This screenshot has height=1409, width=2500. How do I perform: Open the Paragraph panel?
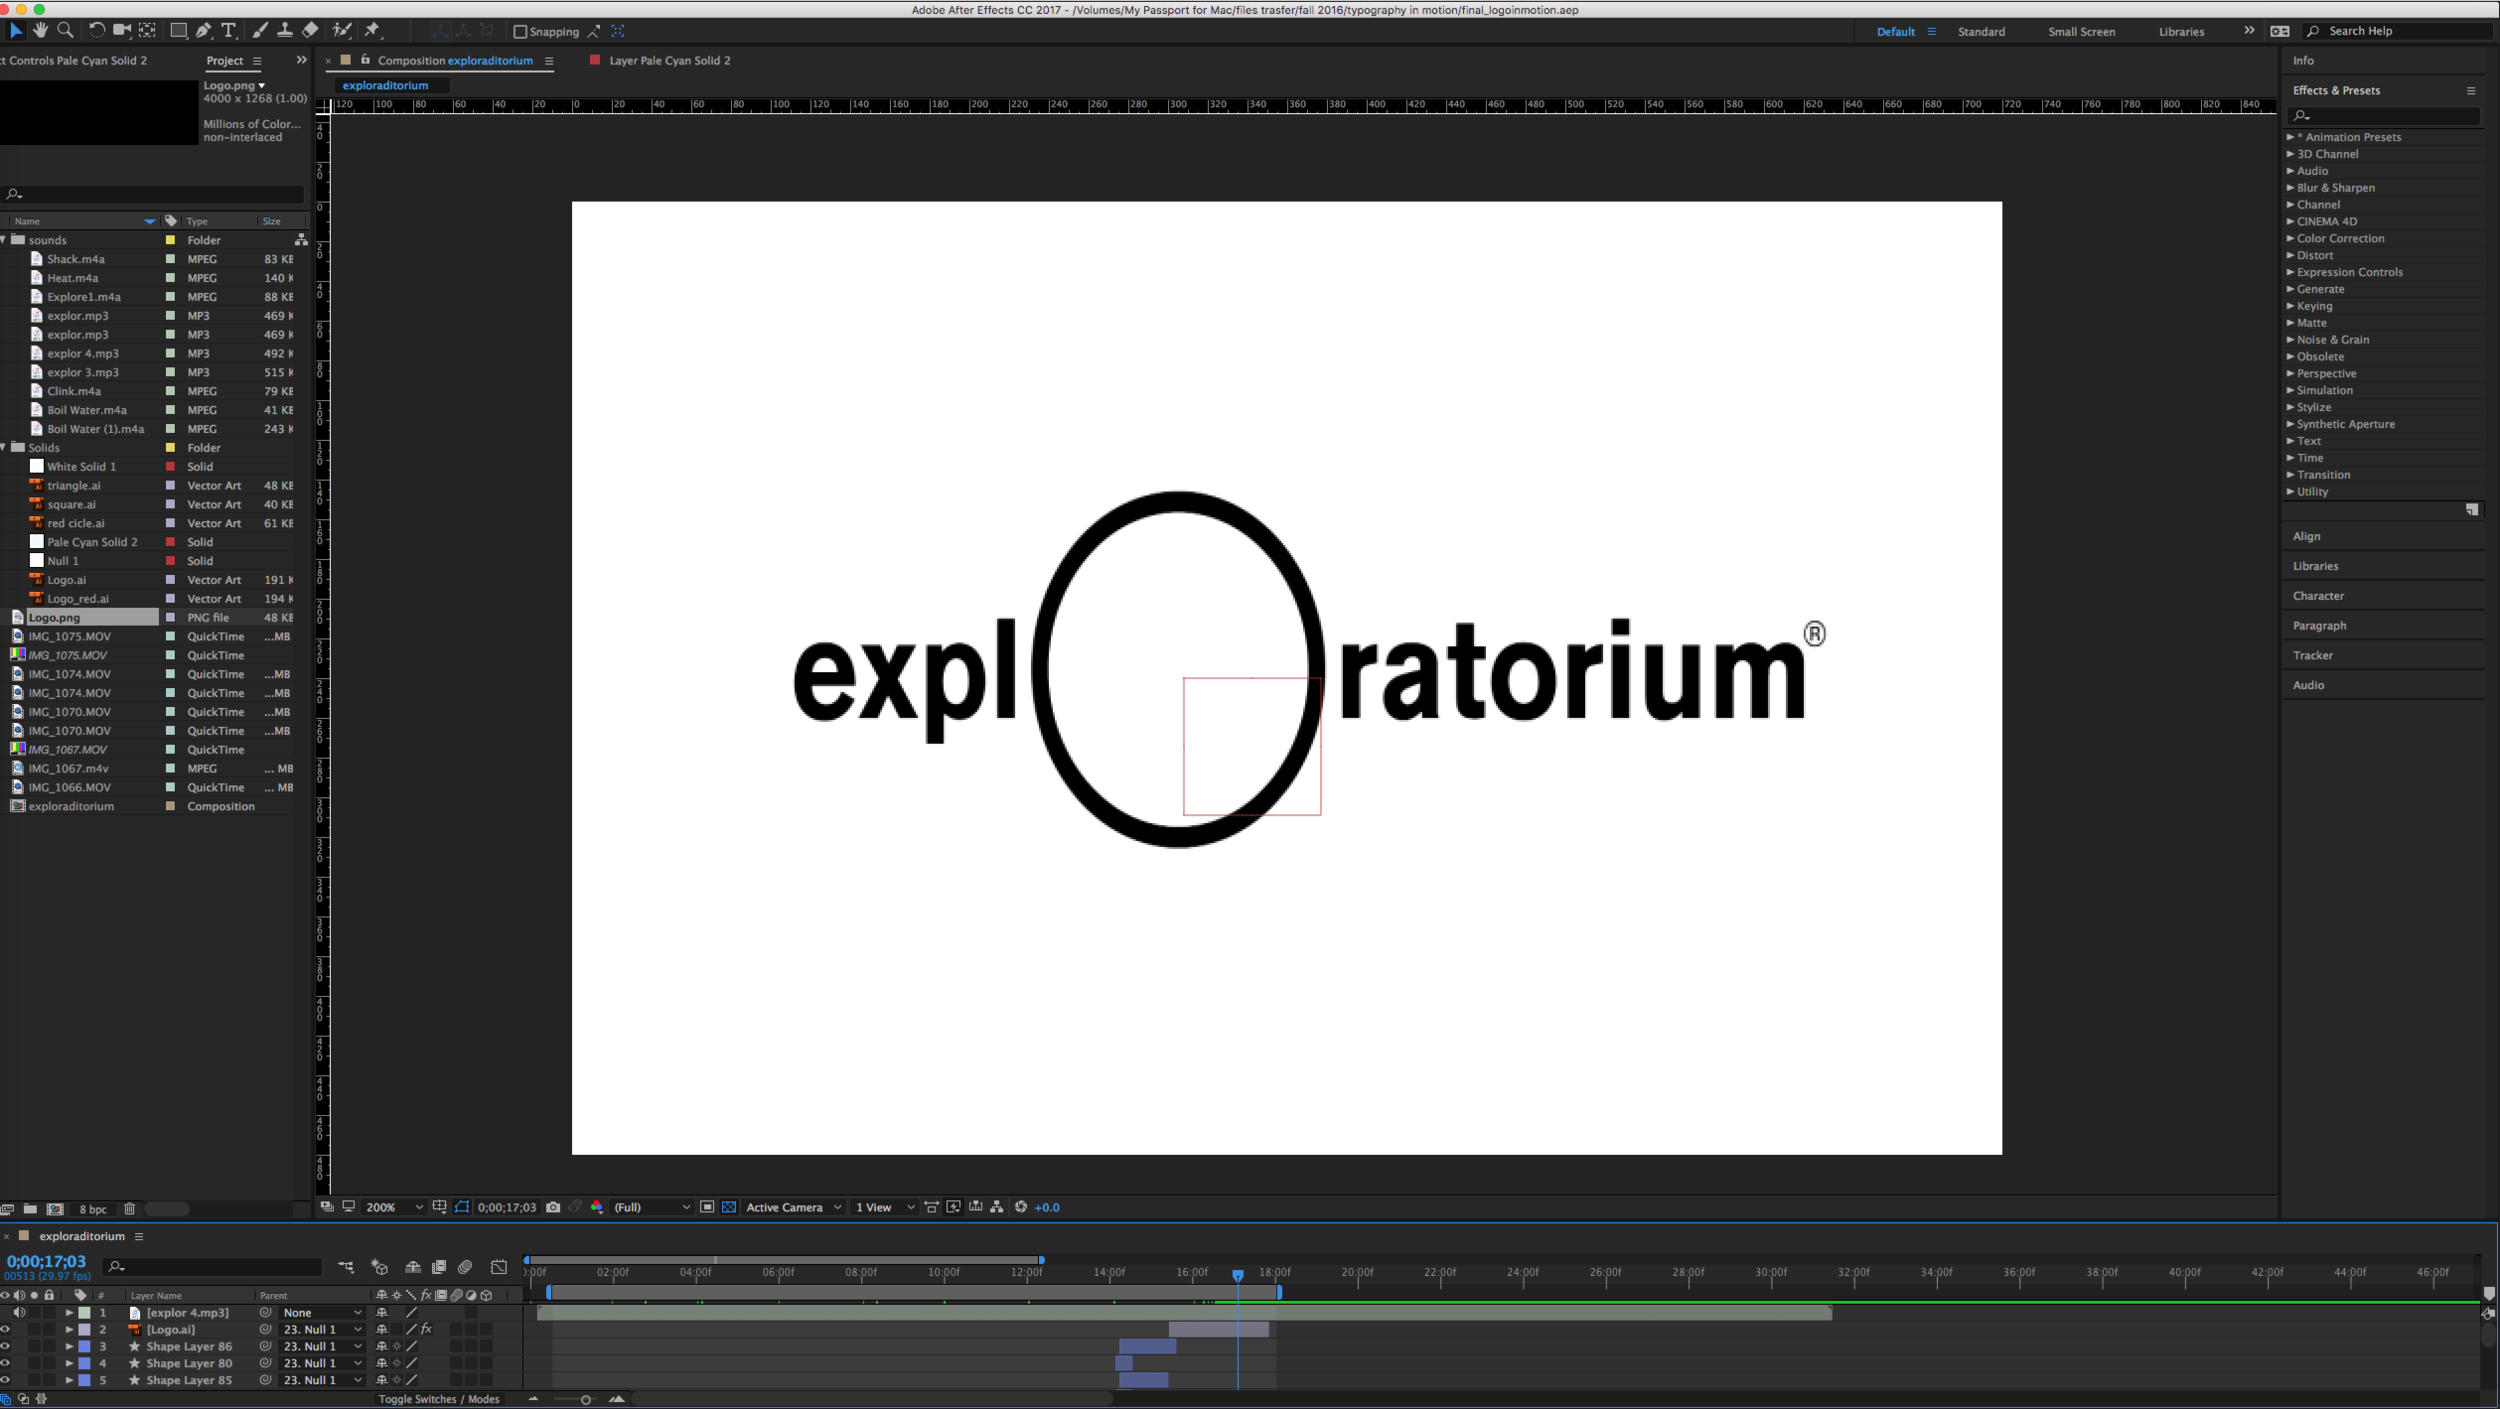point(2319,625)
